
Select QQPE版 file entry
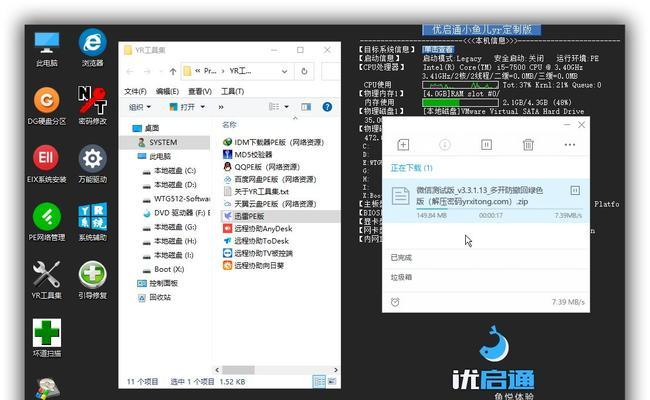tap(261, 167)
